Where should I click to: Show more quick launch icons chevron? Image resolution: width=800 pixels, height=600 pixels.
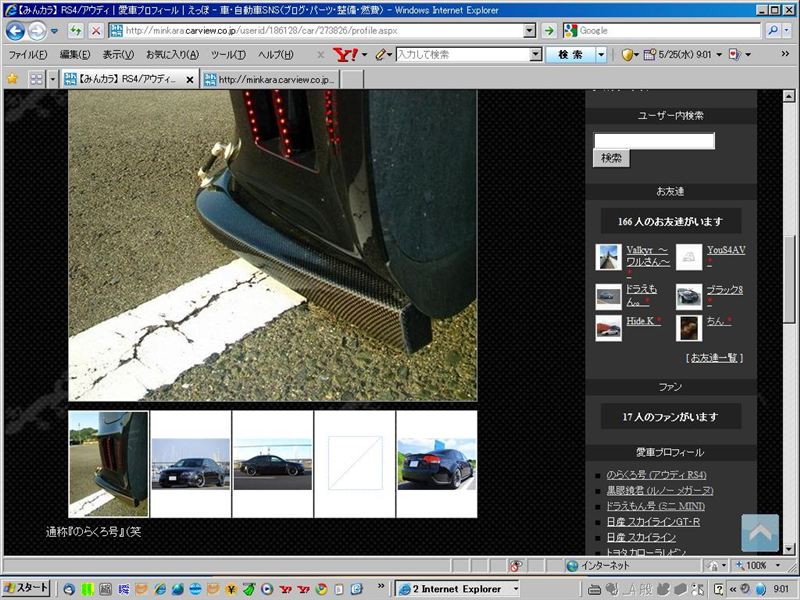381,586
